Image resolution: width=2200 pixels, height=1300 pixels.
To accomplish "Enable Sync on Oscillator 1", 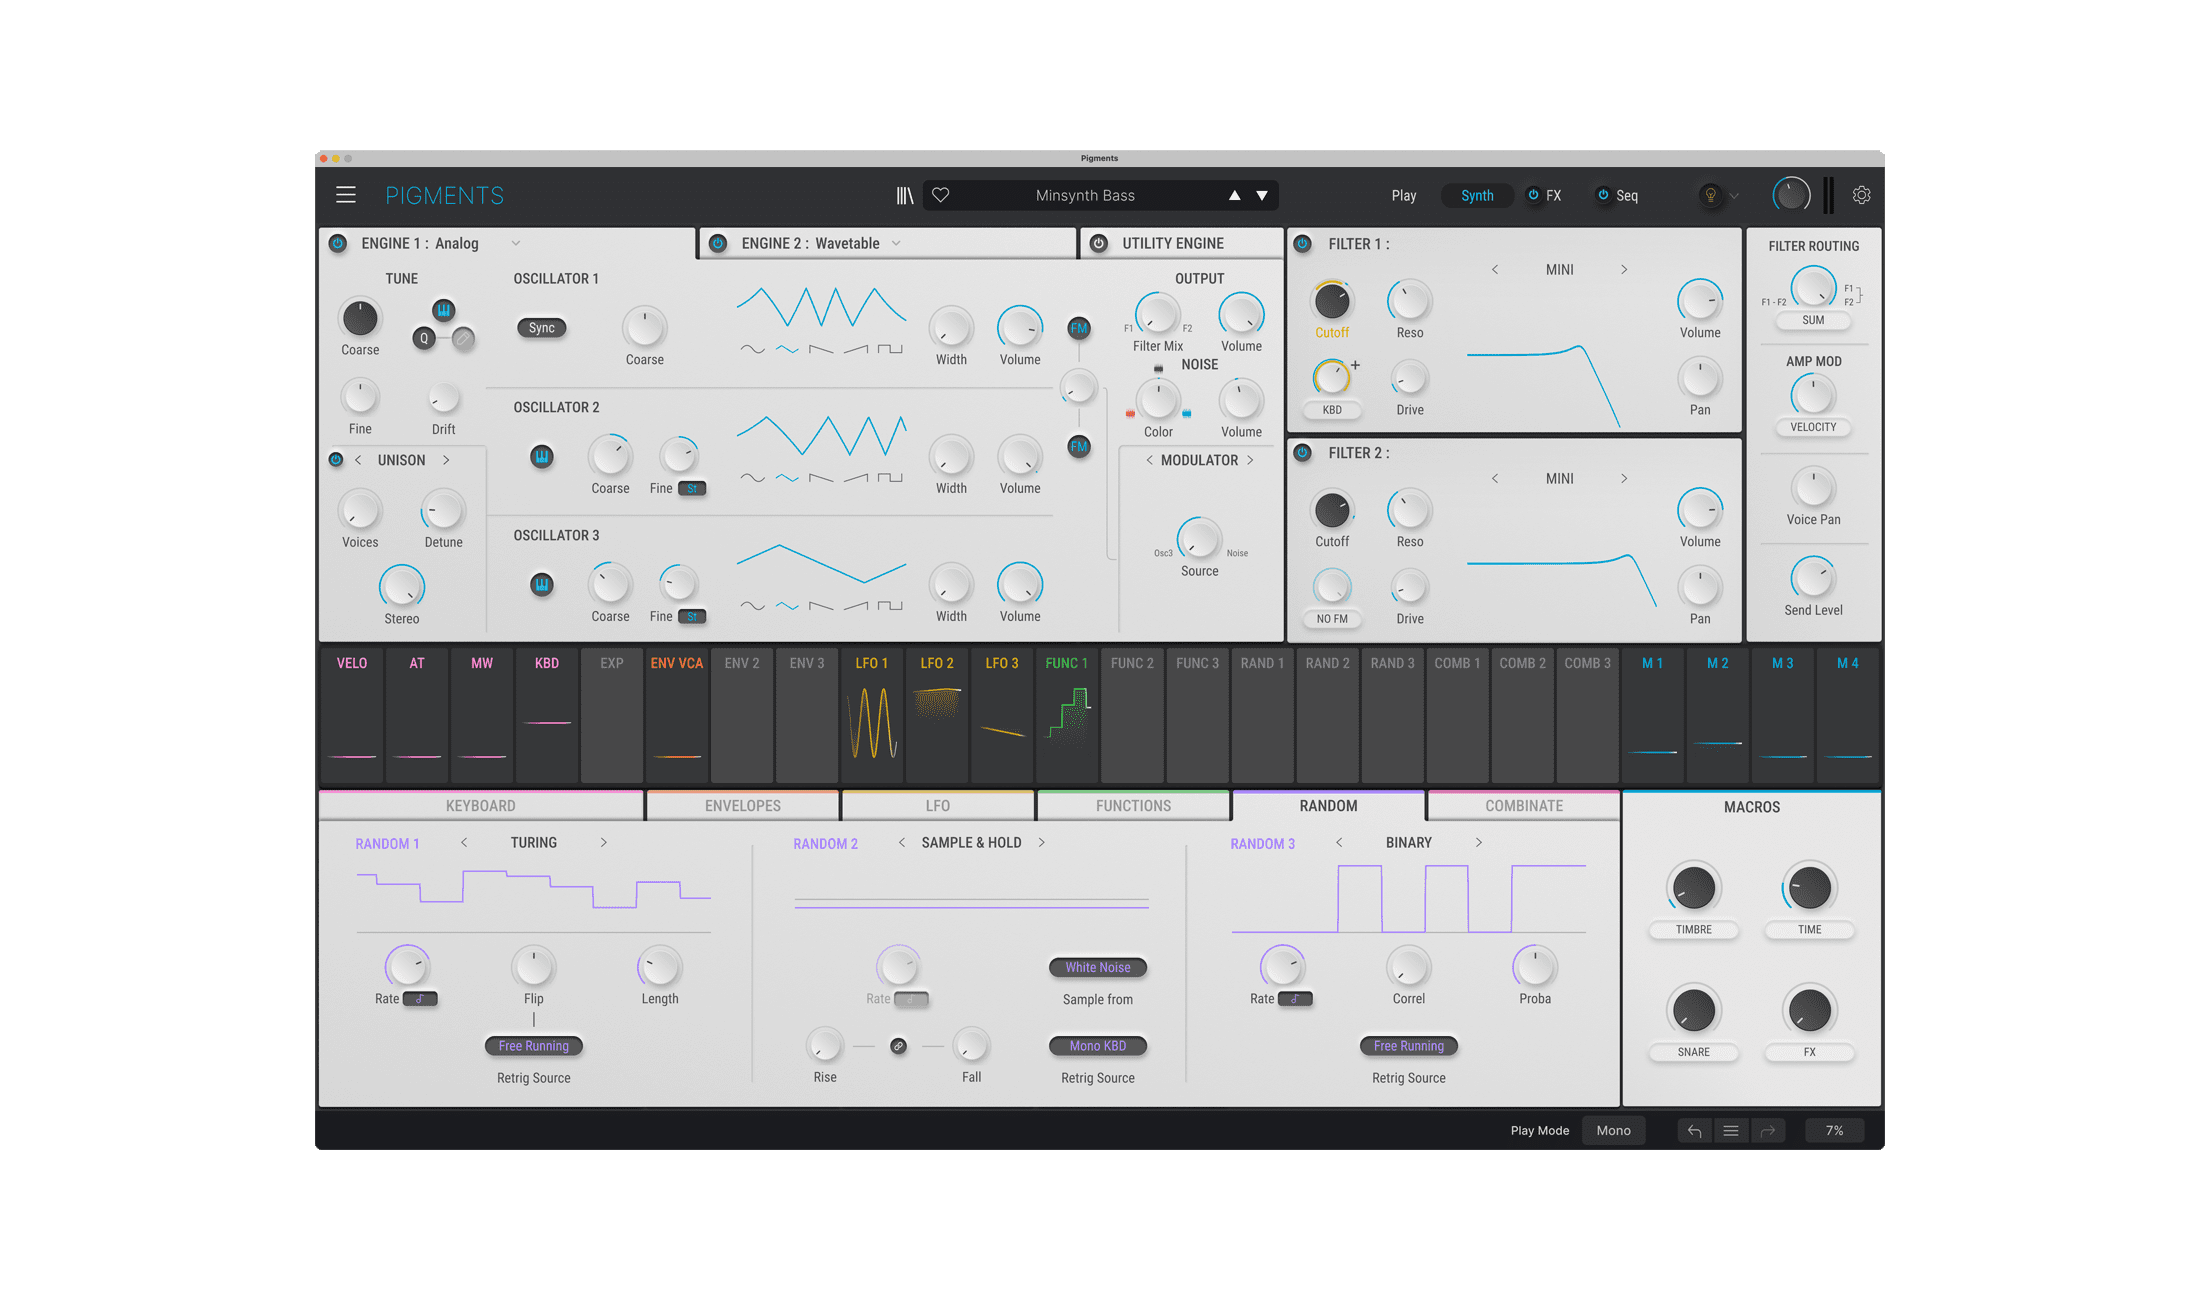I will click(541, 327).
